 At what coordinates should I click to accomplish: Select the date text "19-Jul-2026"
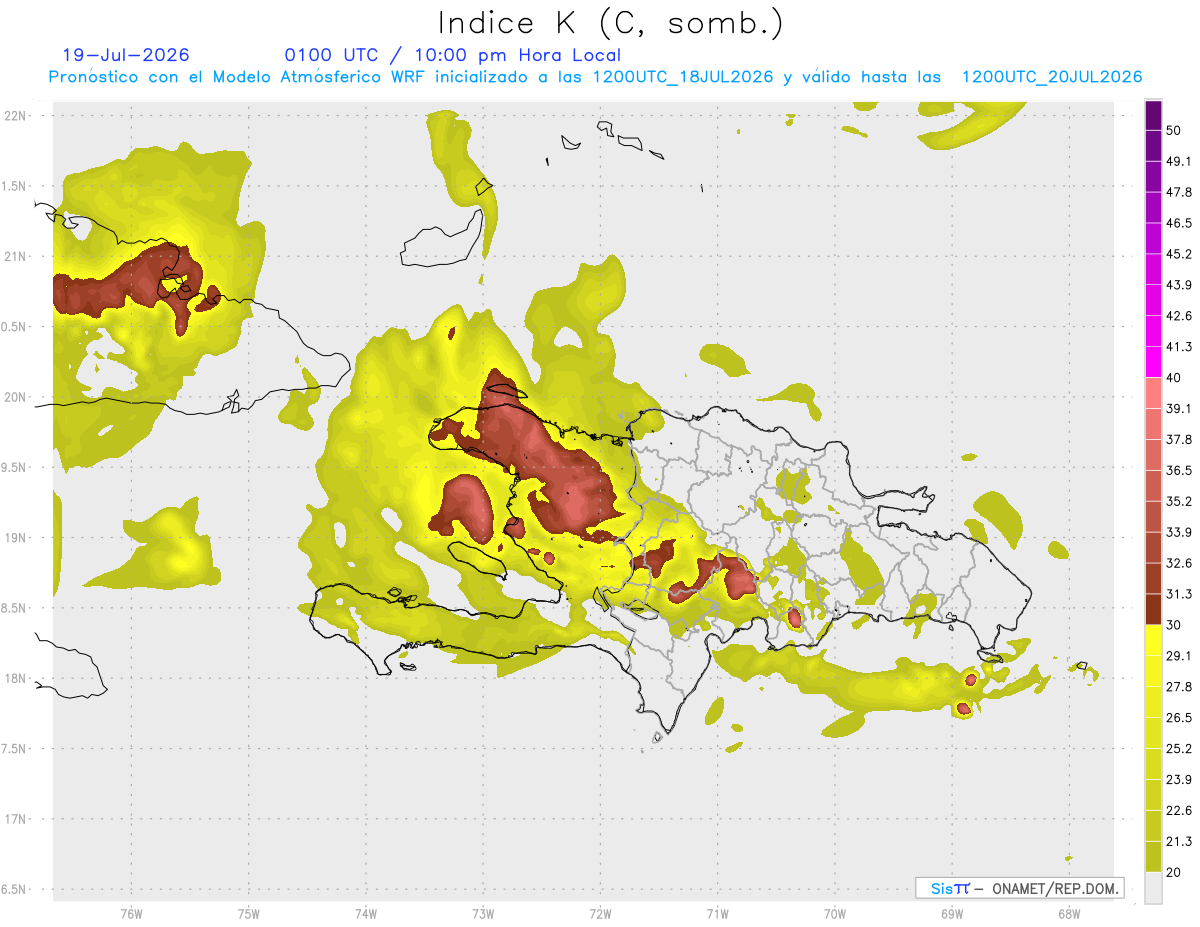pos(126,55)
